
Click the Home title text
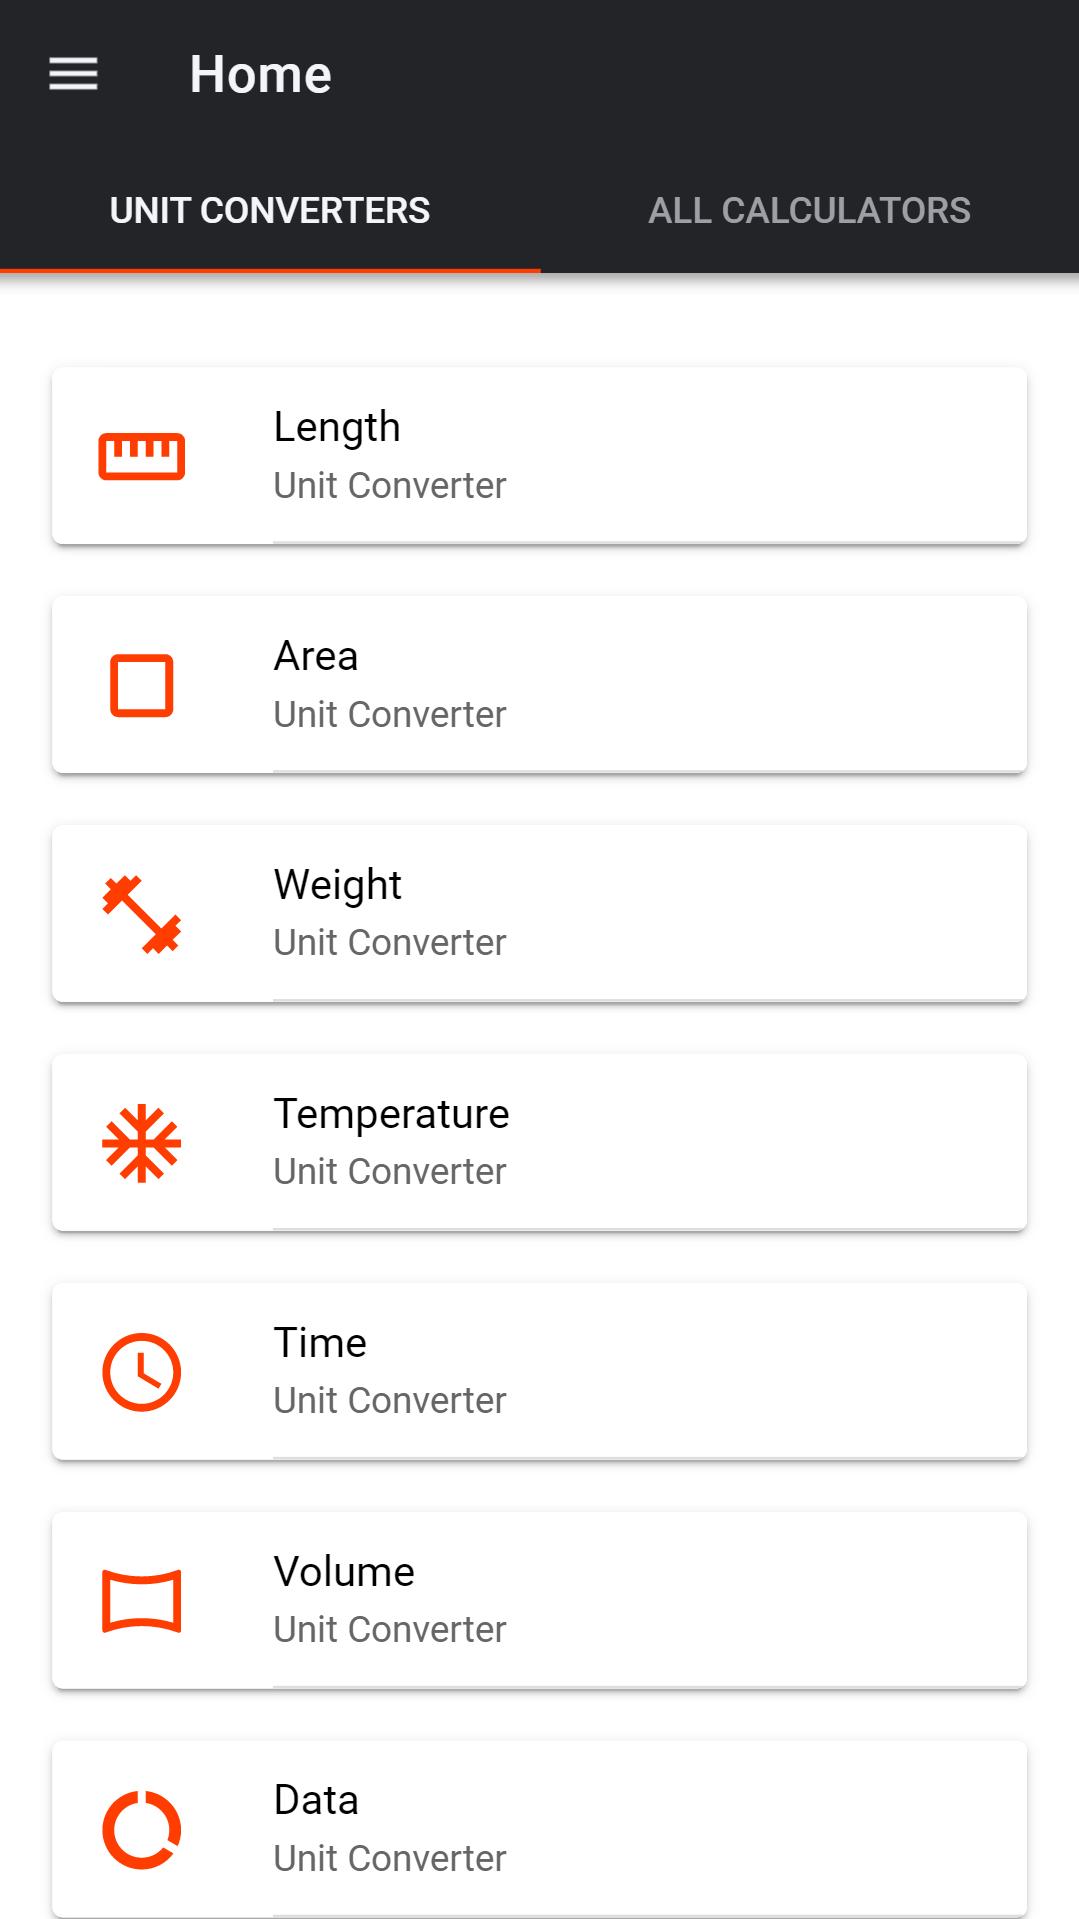[260, 75]
